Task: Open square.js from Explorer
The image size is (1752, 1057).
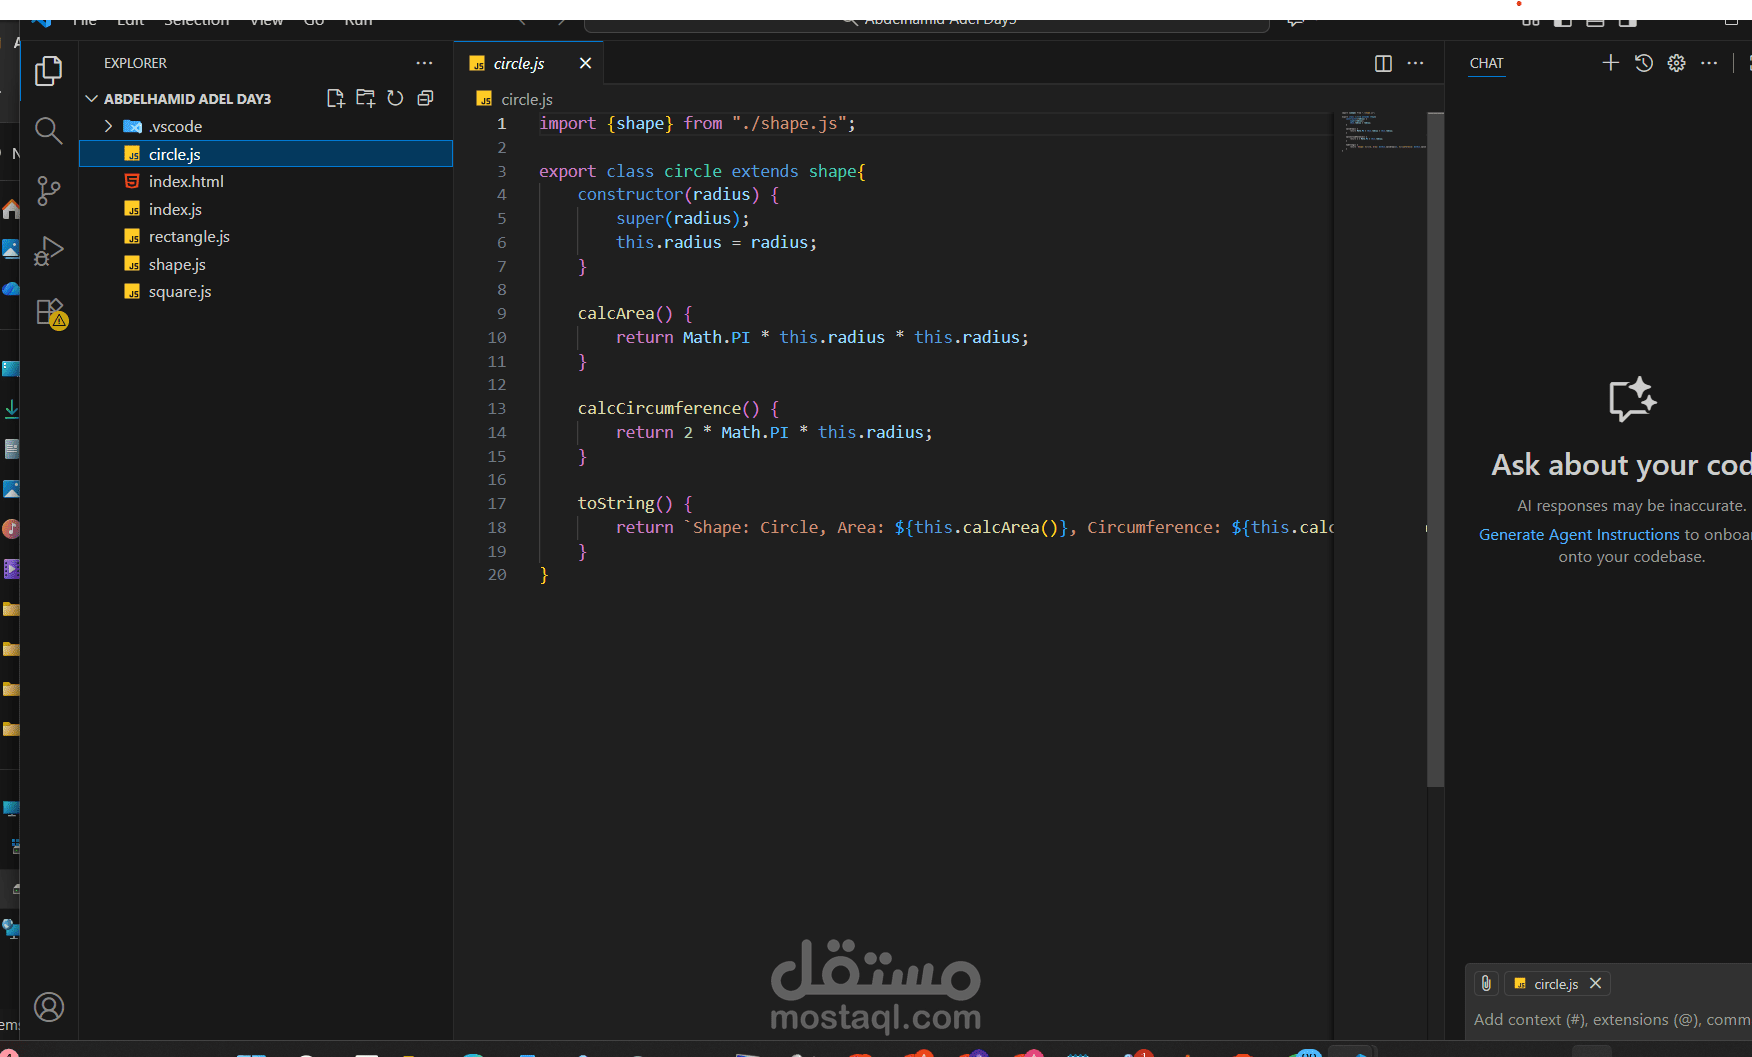Action: click(x=266, y=291)
